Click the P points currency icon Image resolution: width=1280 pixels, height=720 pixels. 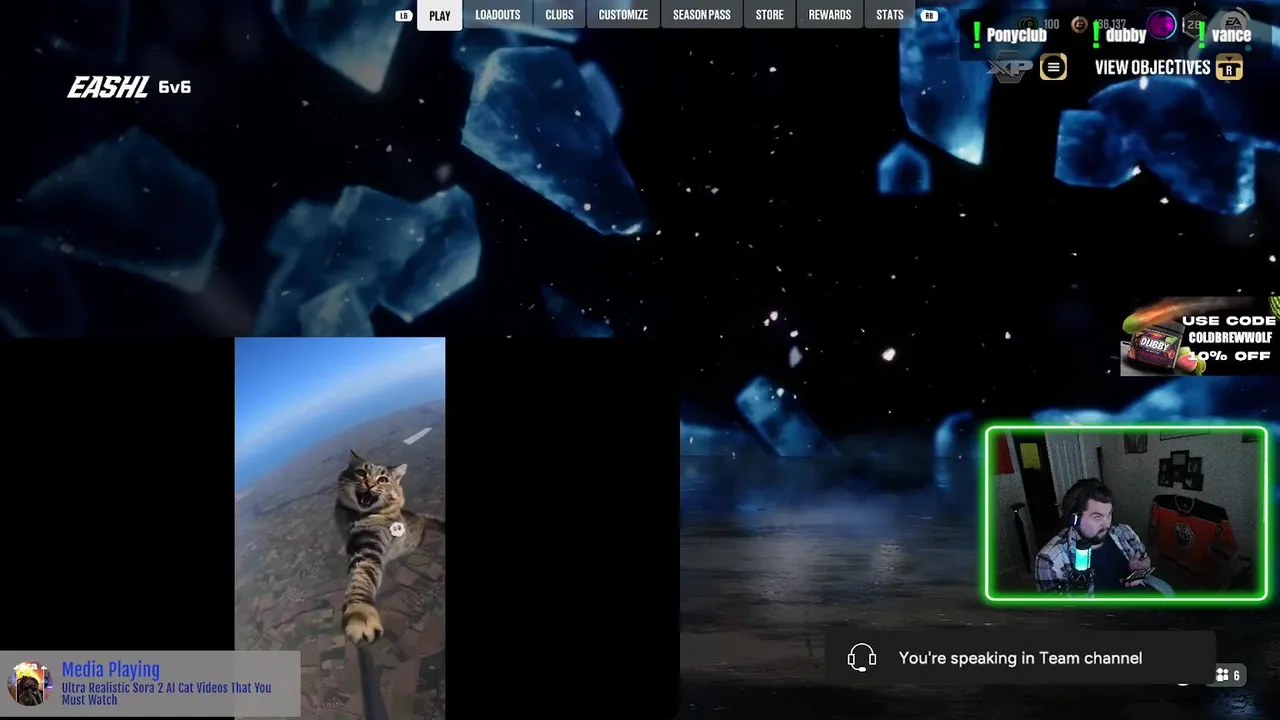(1028, 24)
